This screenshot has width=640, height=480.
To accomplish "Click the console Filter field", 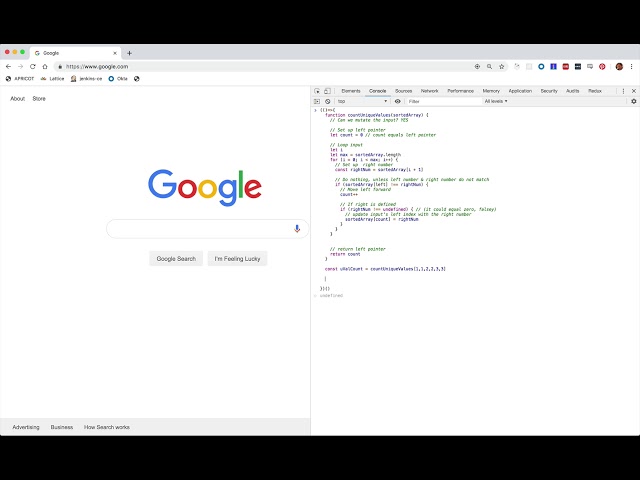I will tap(443, 101).
